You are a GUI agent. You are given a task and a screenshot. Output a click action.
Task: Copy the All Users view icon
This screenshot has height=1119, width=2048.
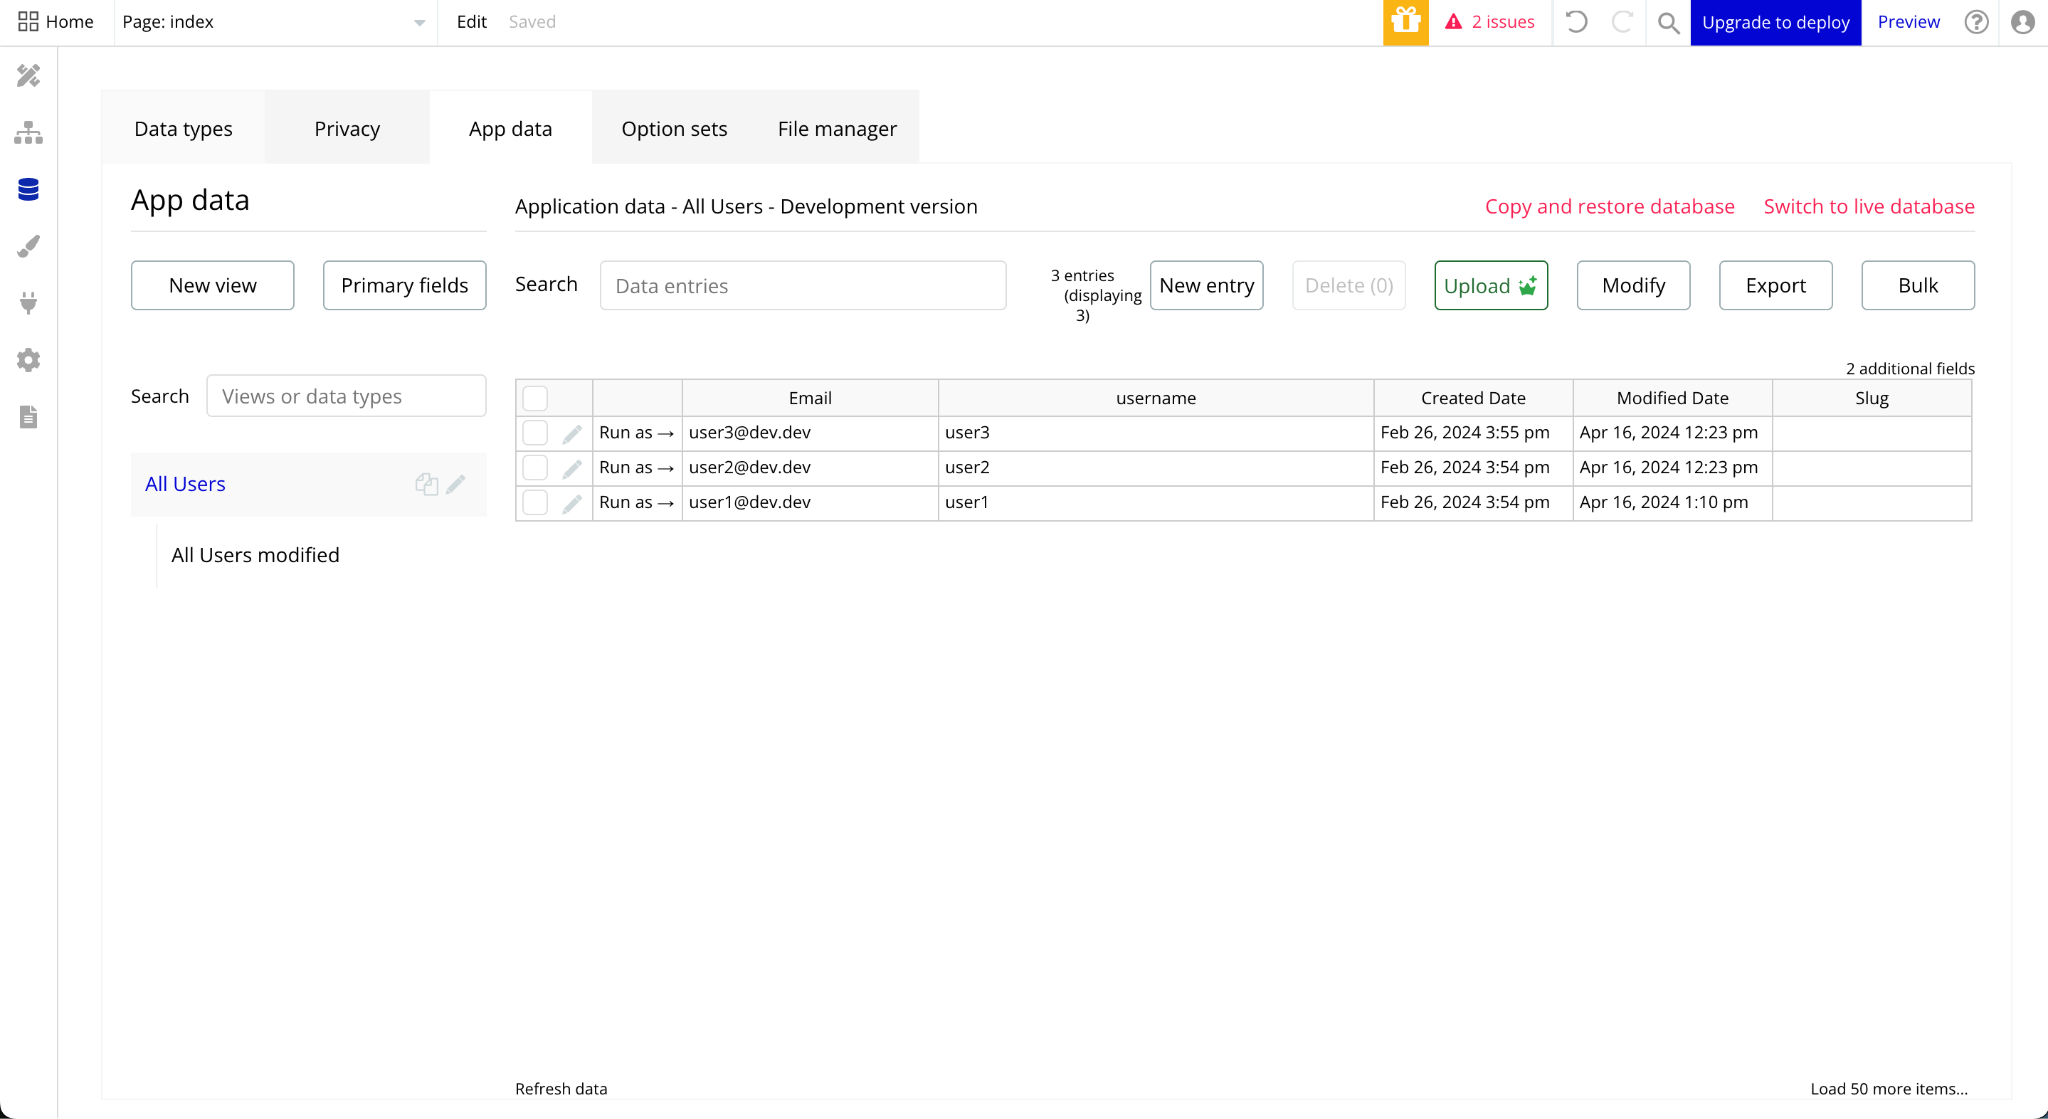pyautogui.click(x=426, y=484)
